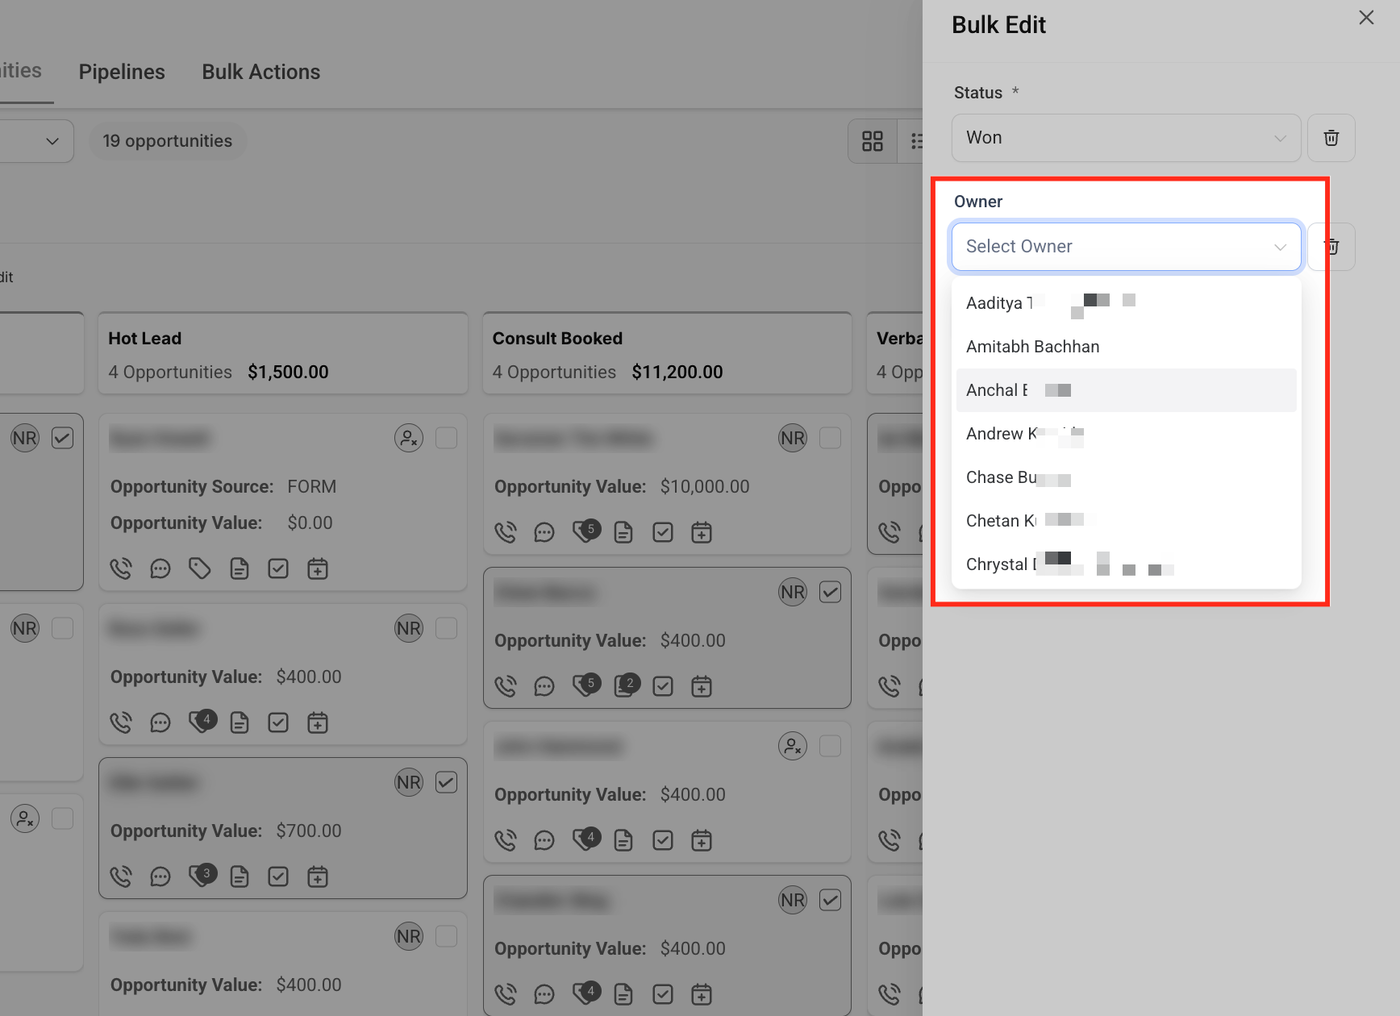Click the tag icon on FORM source card
This screenshot has width=1400, height=1016.
pyautogui.click(x=200, y=569)
